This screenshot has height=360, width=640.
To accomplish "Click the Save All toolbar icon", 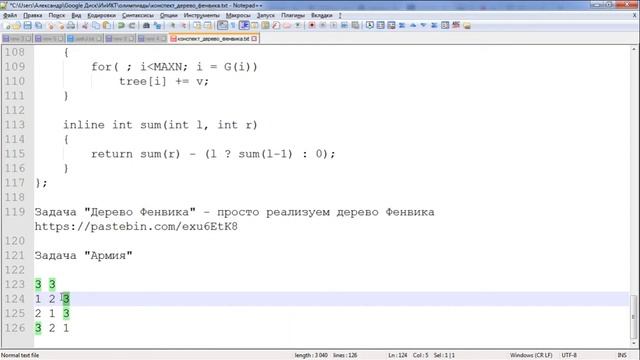I will [x=38, y=25].
